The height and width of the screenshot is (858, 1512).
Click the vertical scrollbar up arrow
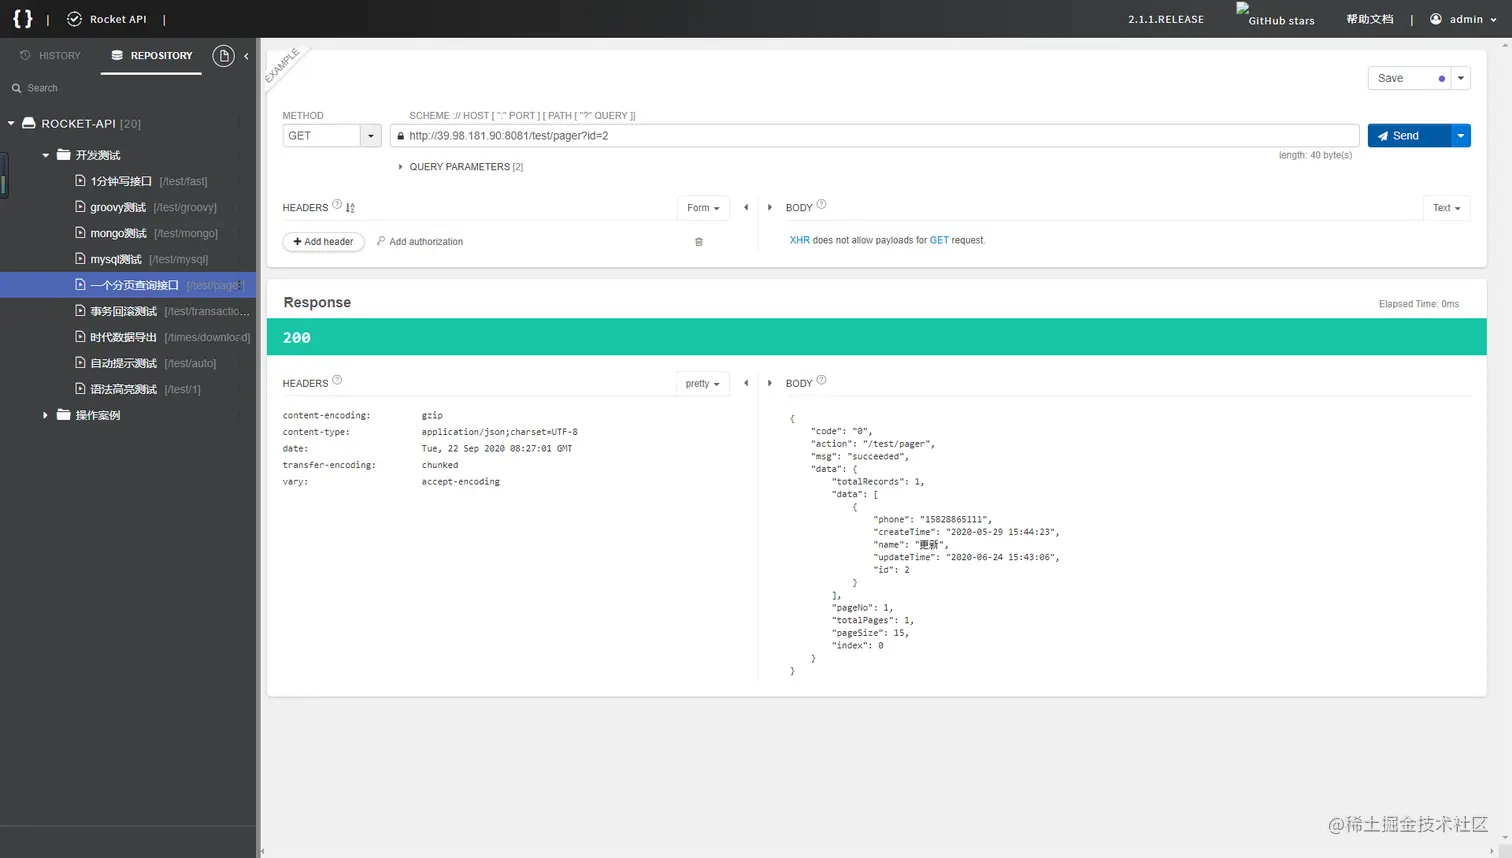[1506, 44]
